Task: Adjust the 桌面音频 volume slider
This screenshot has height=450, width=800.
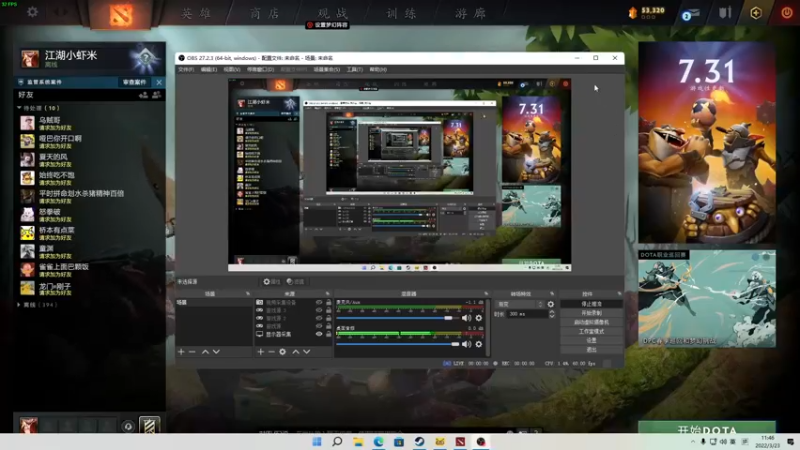Action: point(397,344)
